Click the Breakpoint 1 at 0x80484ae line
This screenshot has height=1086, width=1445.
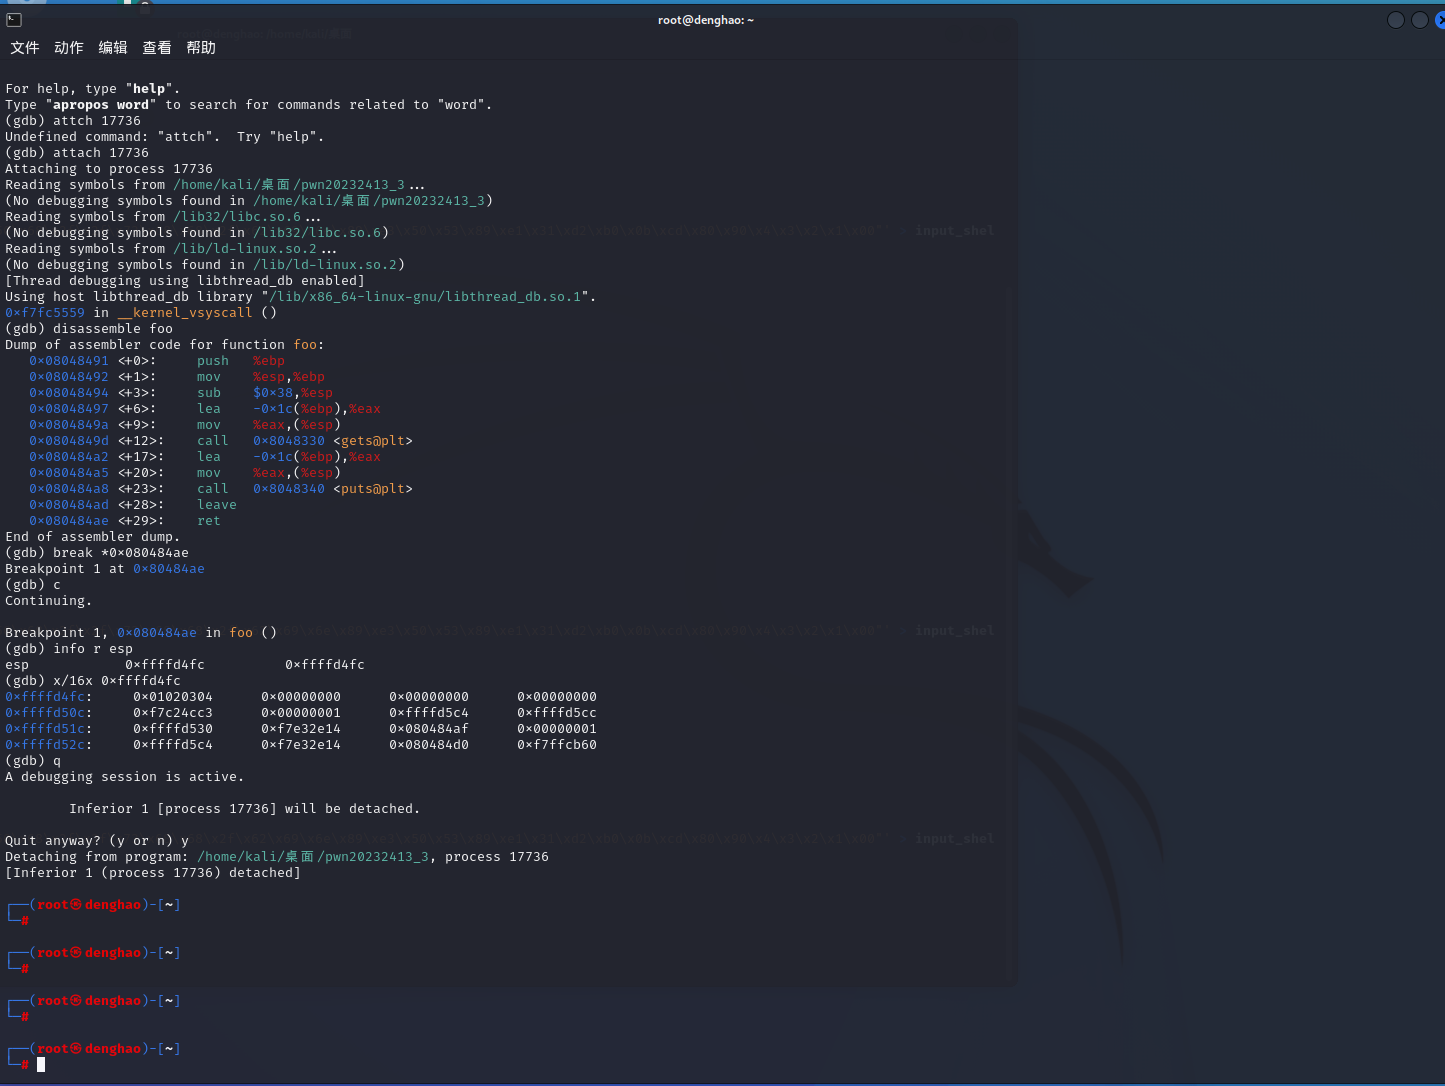(x=105, y=569)
